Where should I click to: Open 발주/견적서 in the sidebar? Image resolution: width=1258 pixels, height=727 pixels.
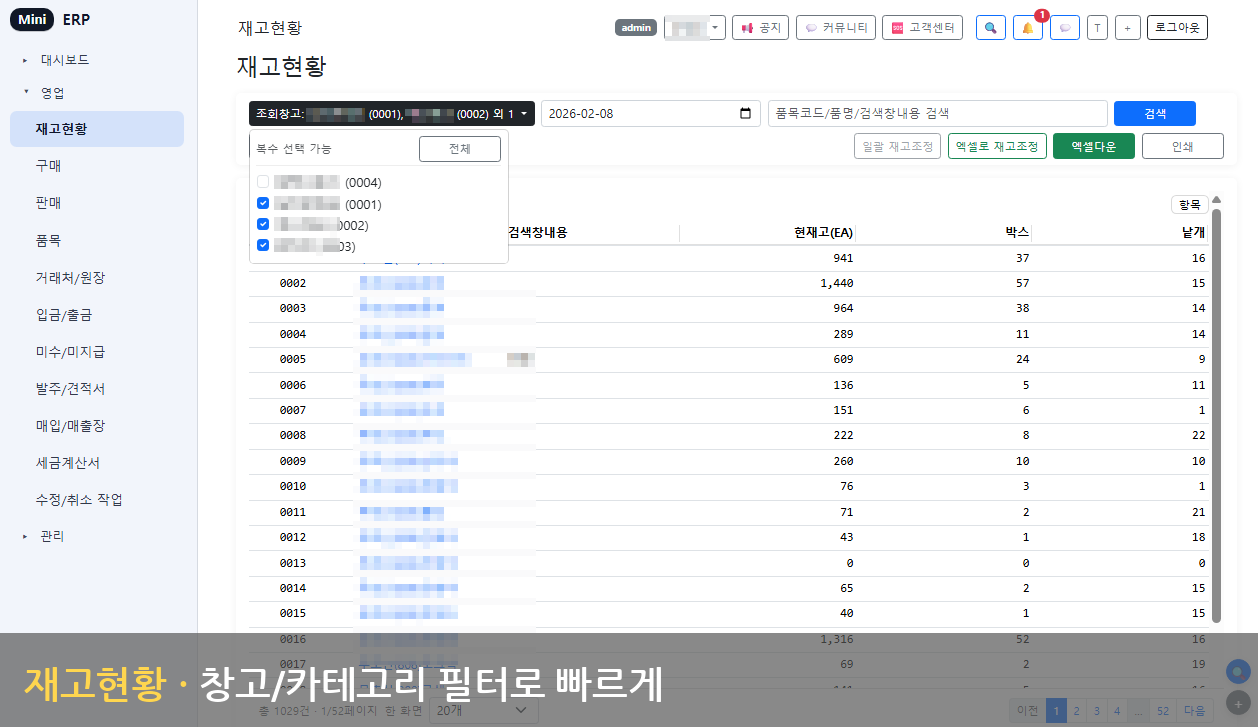click(97, 388)
